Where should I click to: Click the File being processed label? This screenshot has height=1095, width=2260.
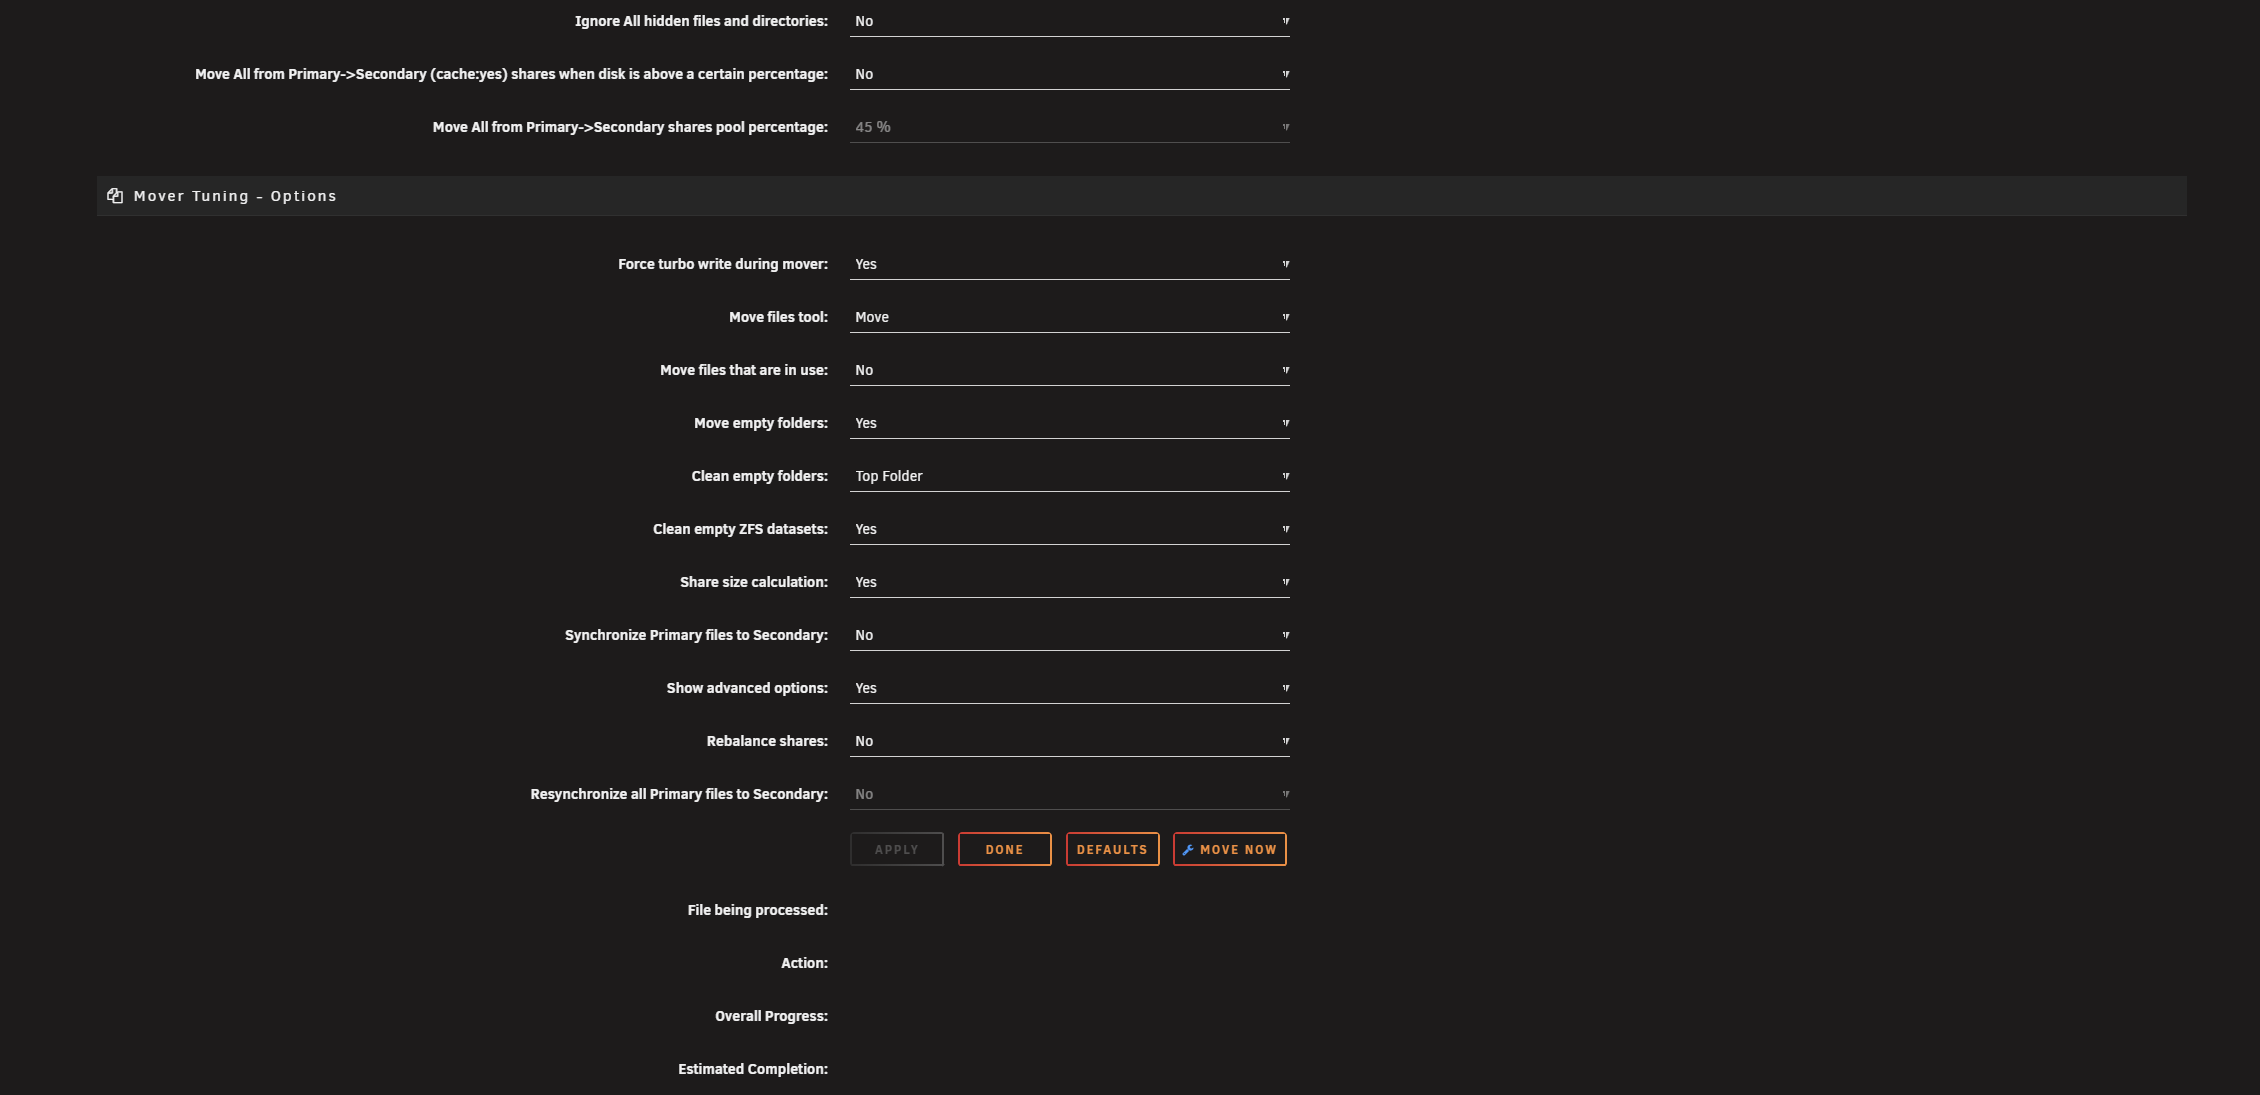[757, 910]
